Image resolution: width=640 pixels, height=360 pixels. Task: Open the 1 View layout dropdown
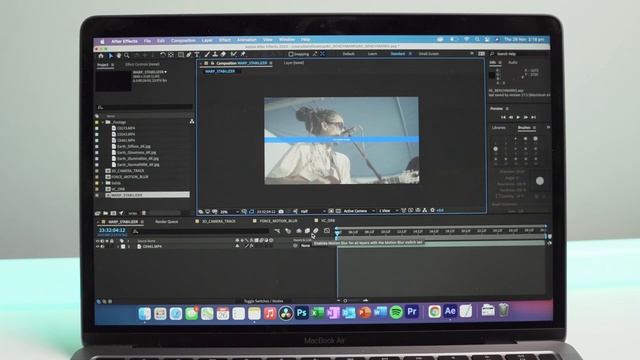point(388,211)
